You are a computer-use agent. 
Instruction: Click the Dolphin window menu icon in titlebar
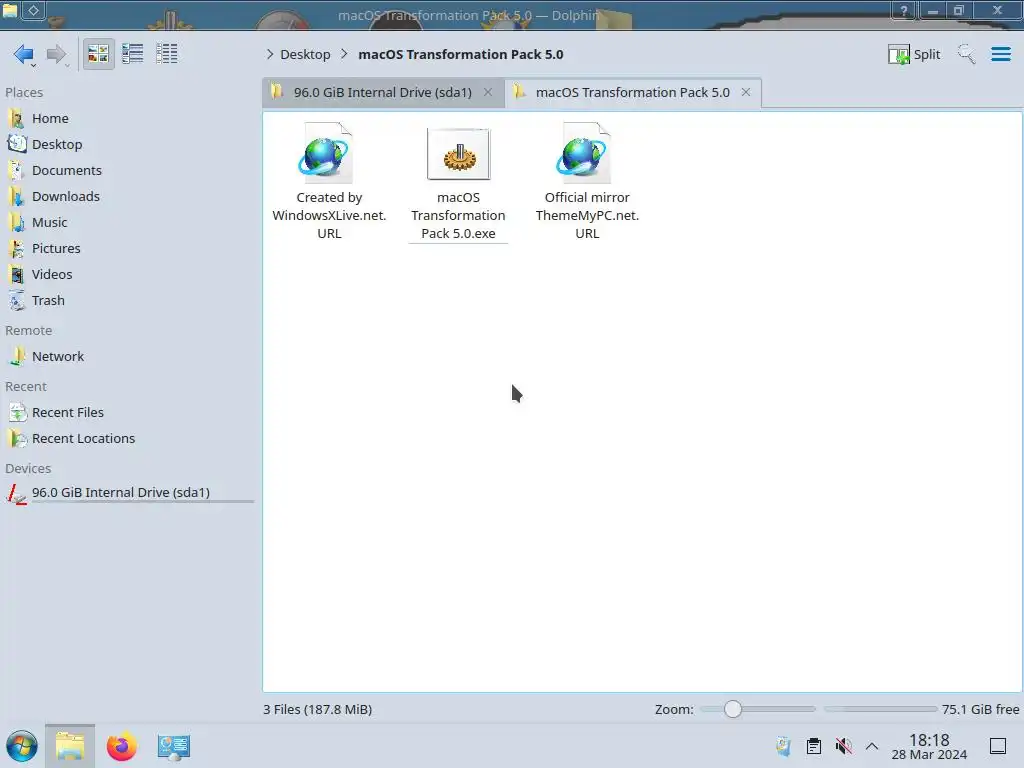pos(10,10)
